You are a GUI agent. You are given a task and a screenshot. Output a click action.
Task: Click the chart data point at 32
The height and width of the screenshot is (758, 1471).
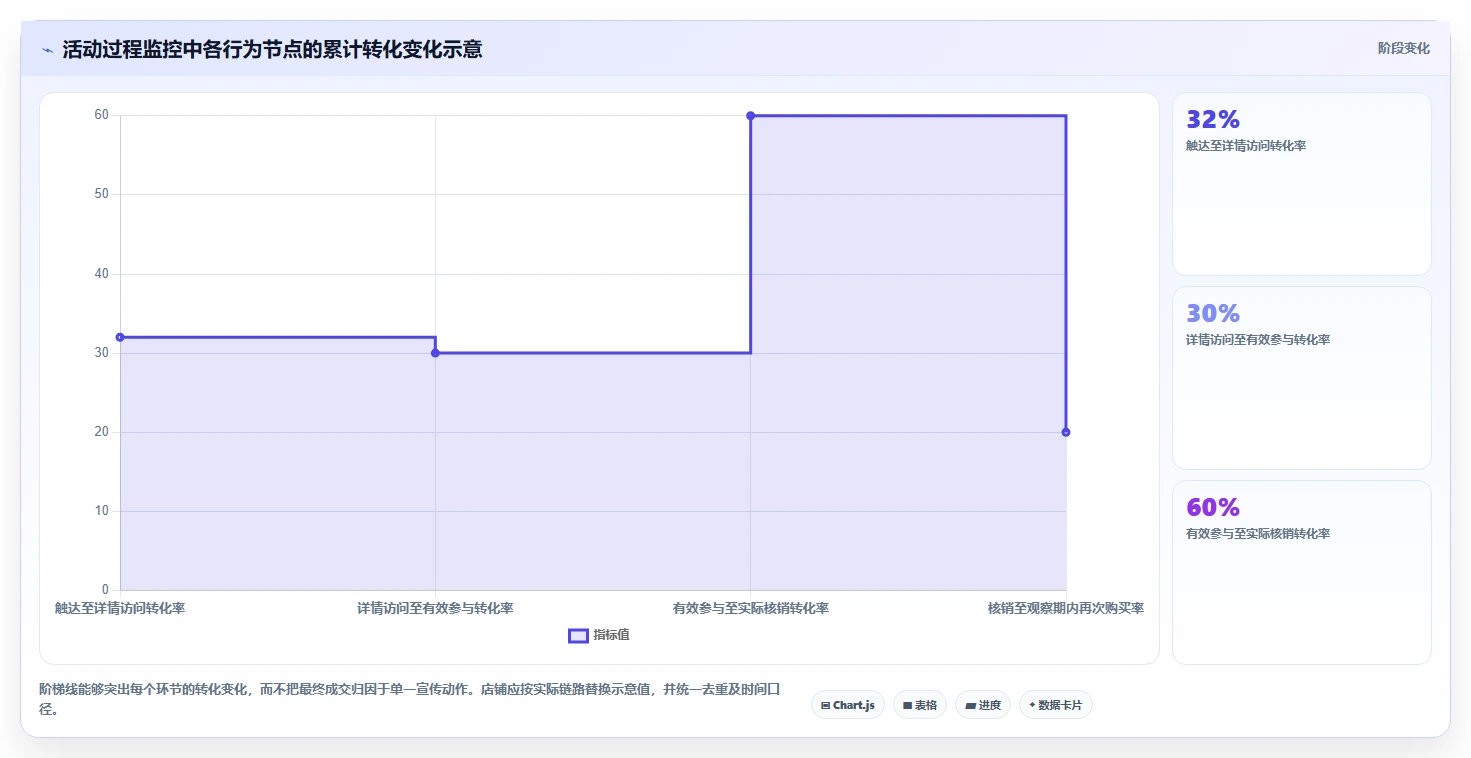pyautogui.click(x=120, y=337)
